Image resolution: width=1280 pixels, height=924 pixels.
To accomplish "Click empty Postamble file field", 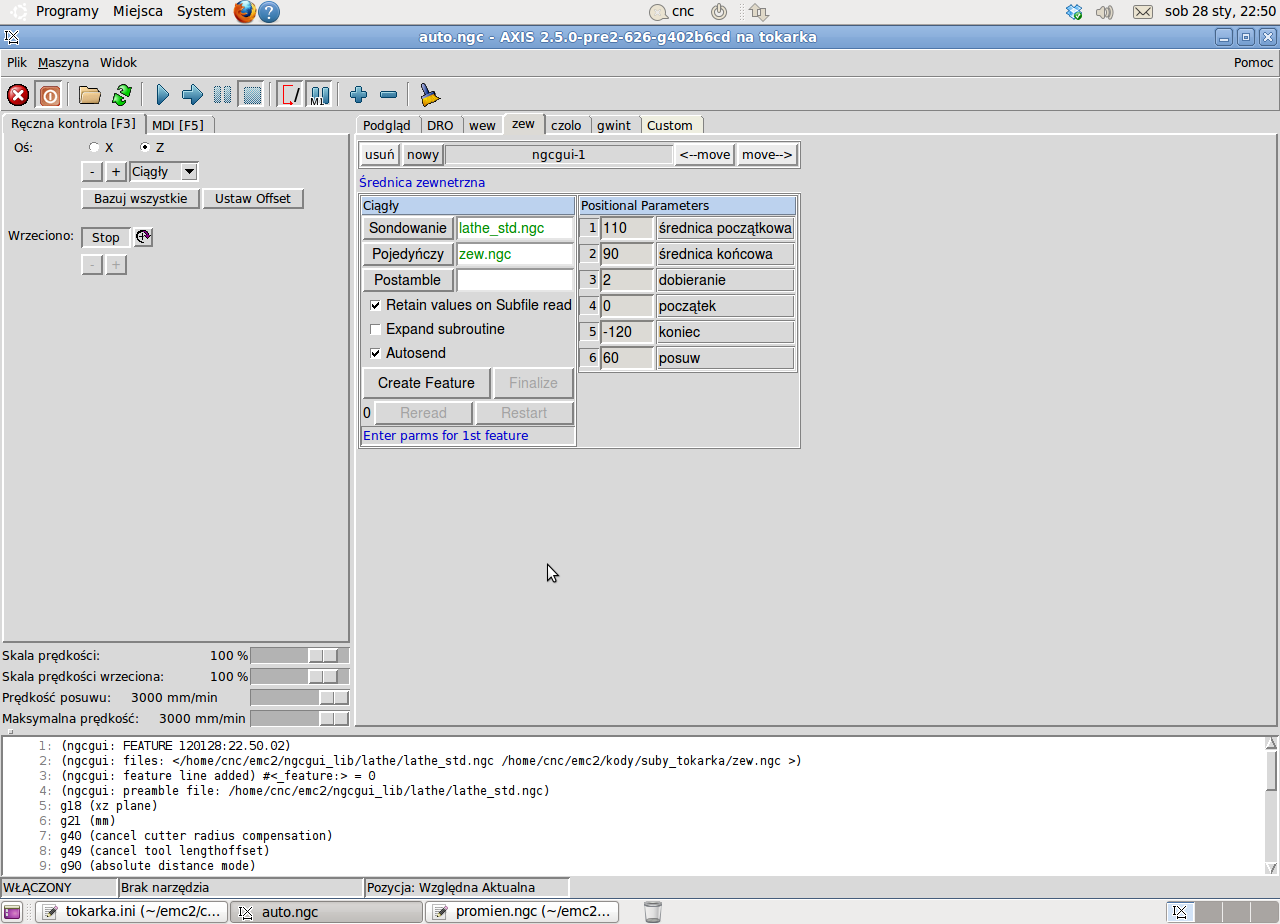I will [x=515, y=280].
